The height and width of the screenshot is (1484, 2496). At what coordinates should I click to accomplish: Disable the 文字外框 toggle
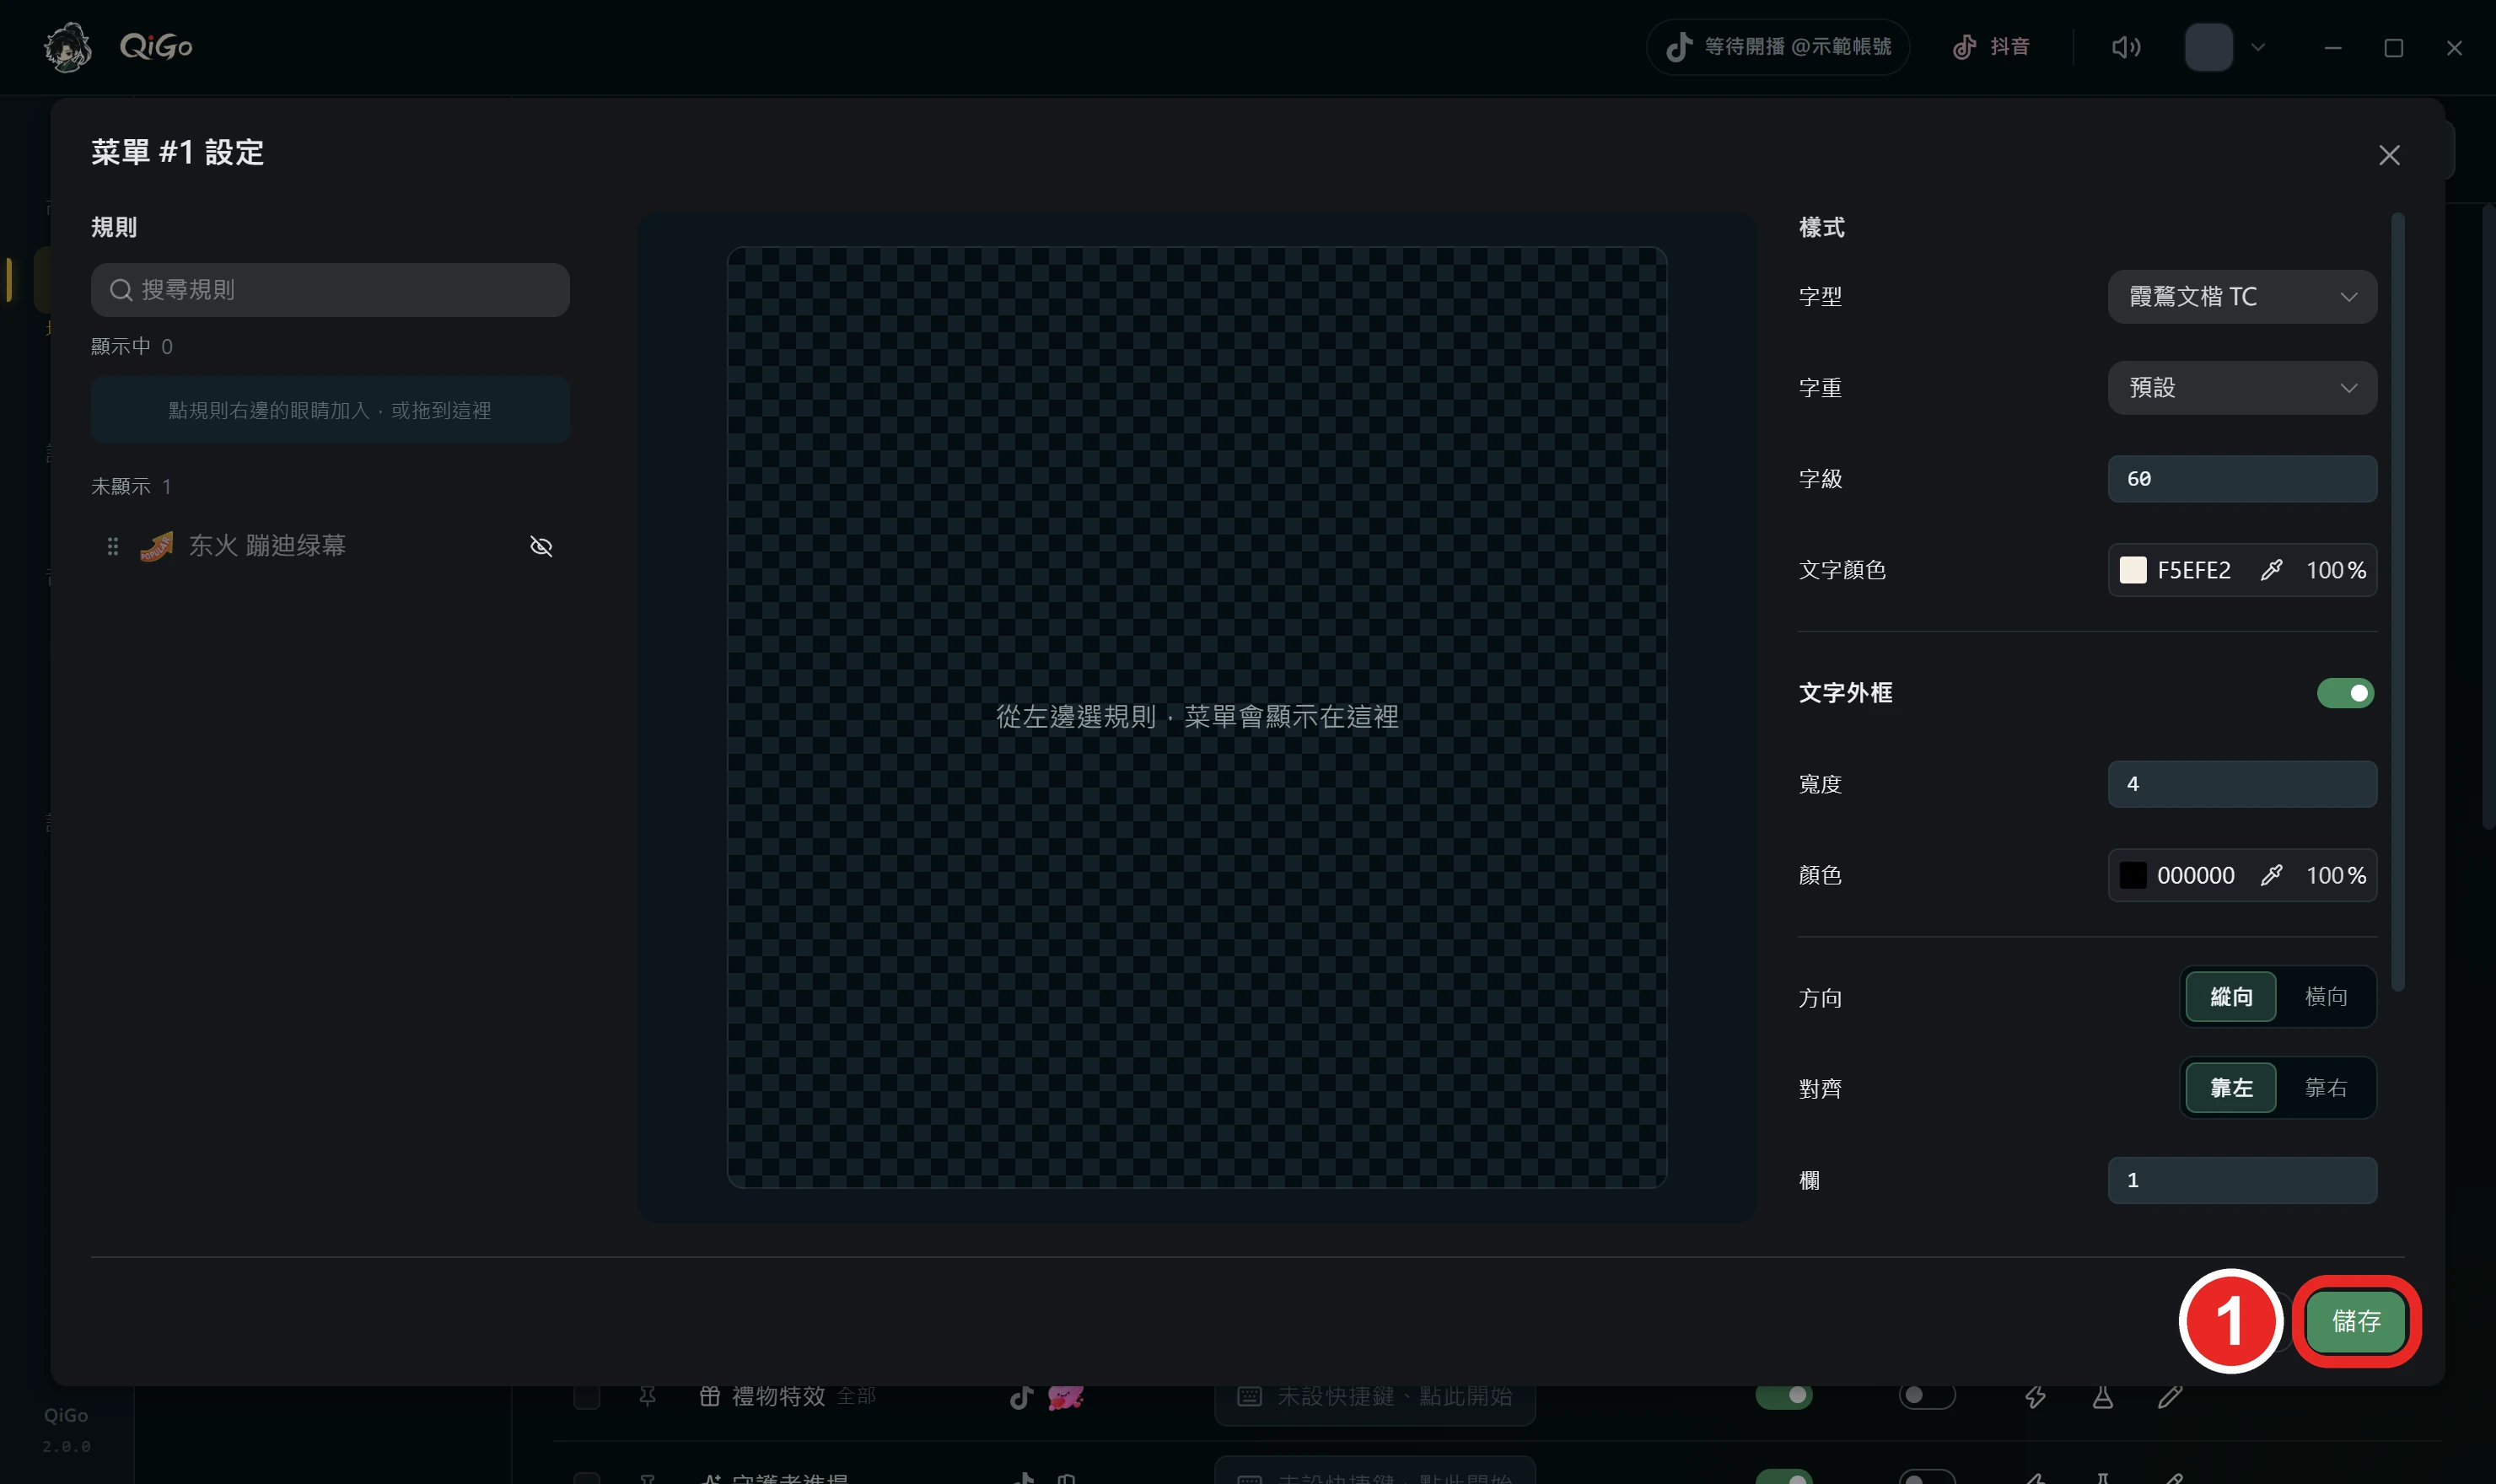coord(2345,693)
